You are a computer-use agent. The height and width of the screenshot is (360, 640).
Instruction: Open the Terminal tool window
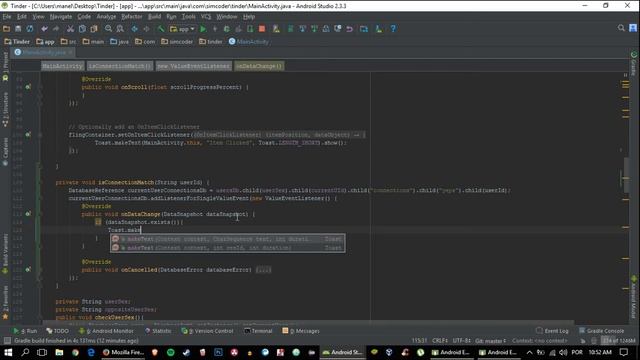[x=258, y=331]
